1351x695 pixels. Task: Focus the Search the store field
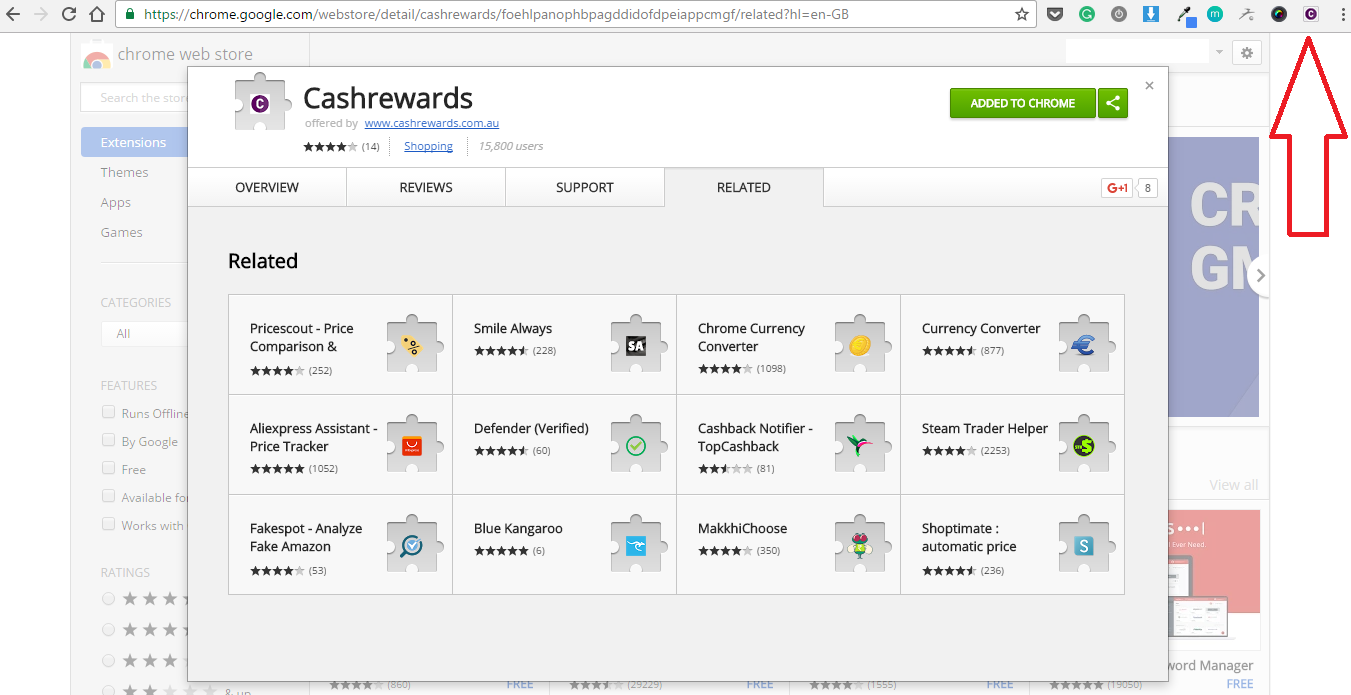point(135,97)
